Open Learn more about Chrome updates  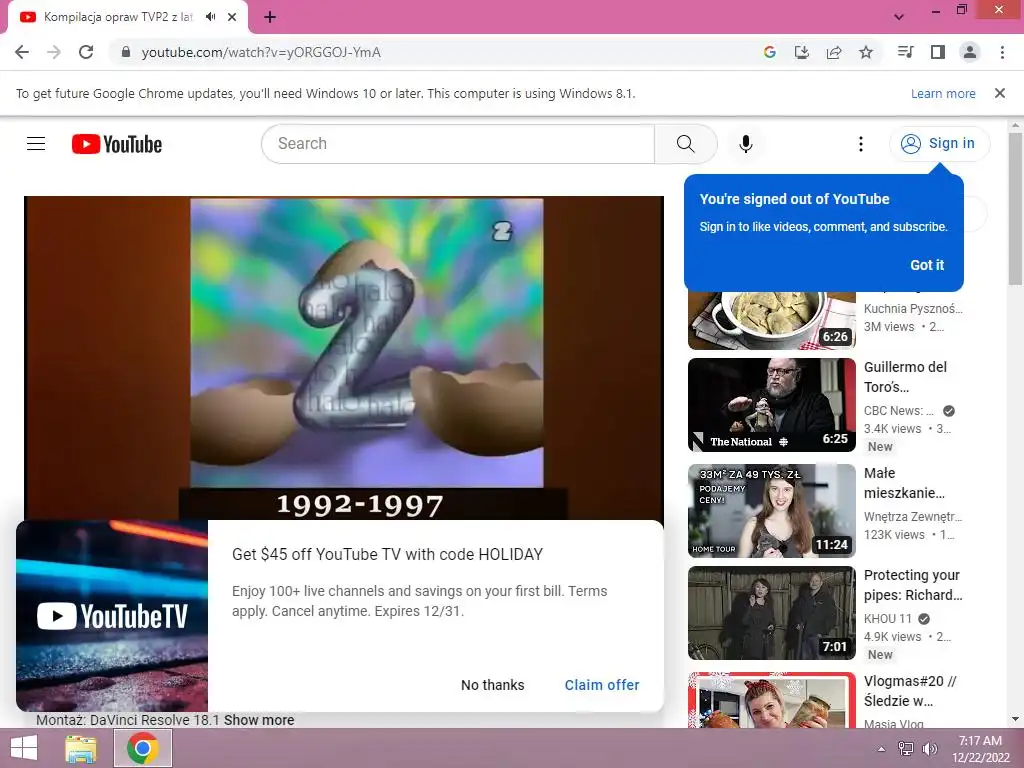click(943, 93)
